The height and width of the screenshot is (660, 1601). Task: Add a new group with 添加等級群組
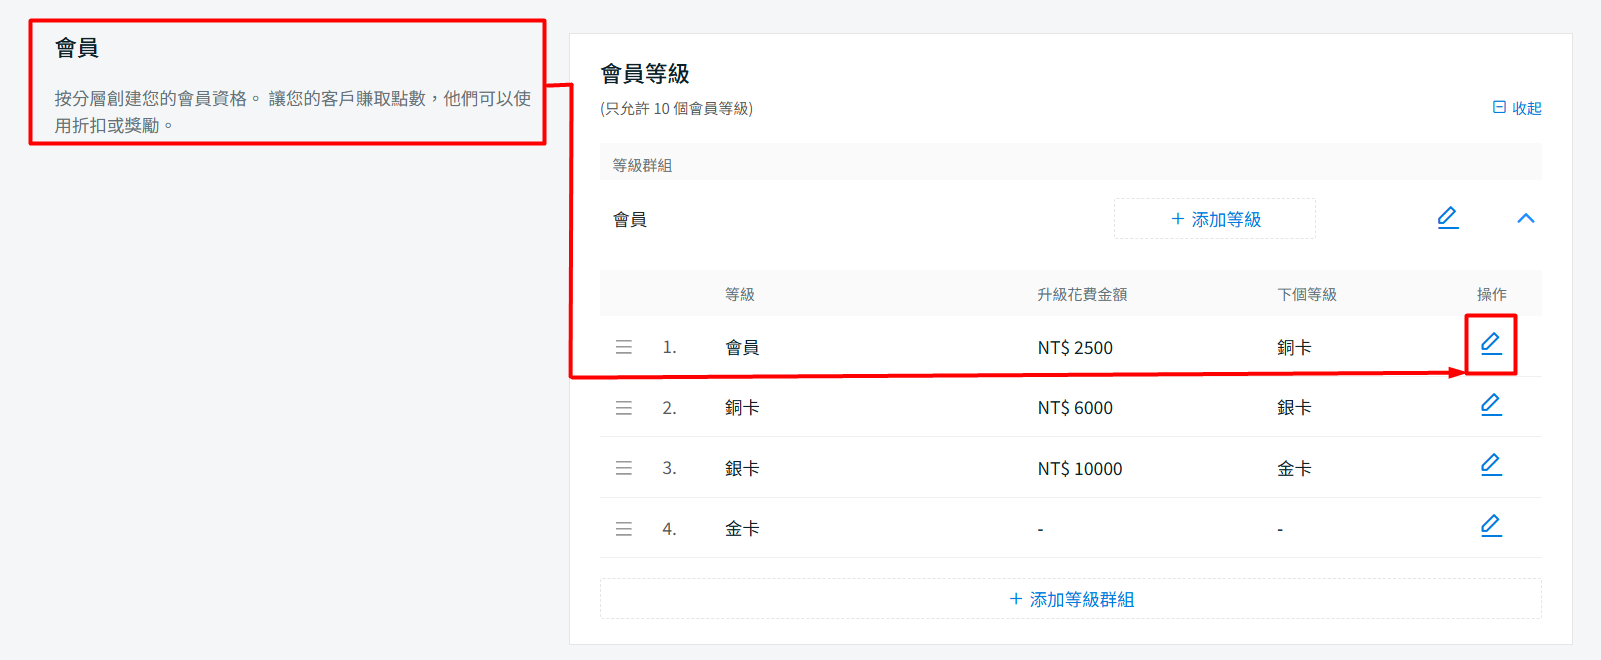click(x=1070, y=599)
